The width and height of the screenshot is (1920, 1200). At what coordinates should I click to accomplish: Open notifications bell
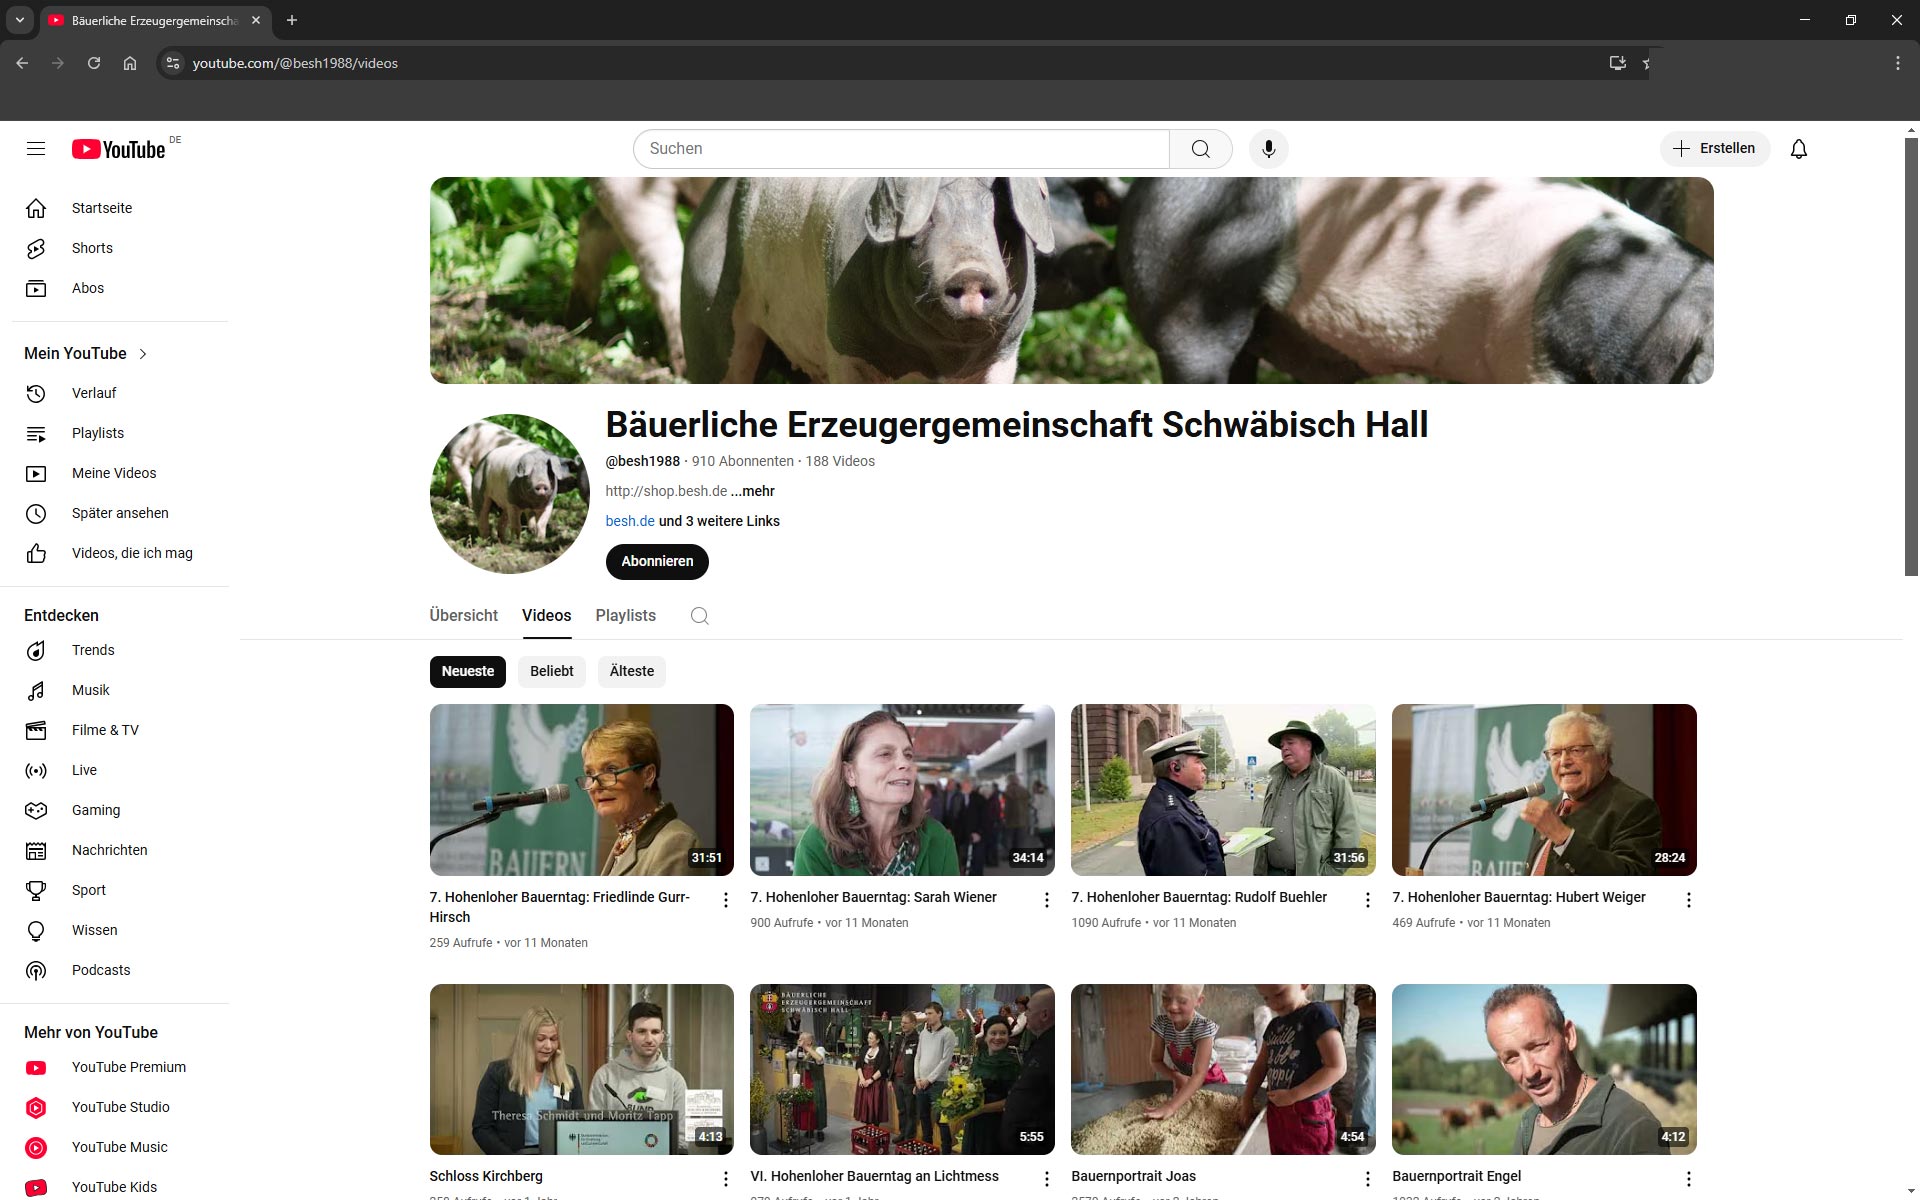coord(1798,148)
